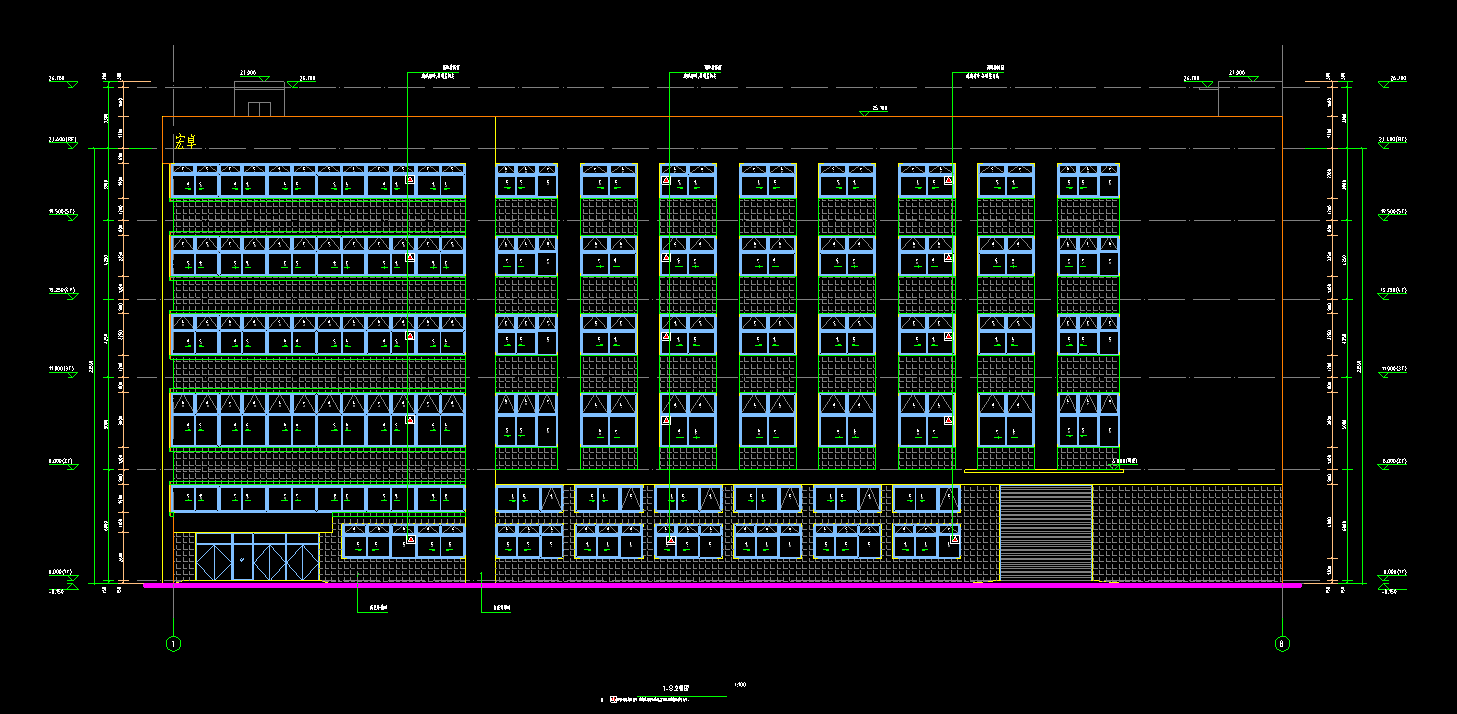1457x714 pixels.
Task: Select the yellow 宏卓 signage text
Action: point(185,142)
